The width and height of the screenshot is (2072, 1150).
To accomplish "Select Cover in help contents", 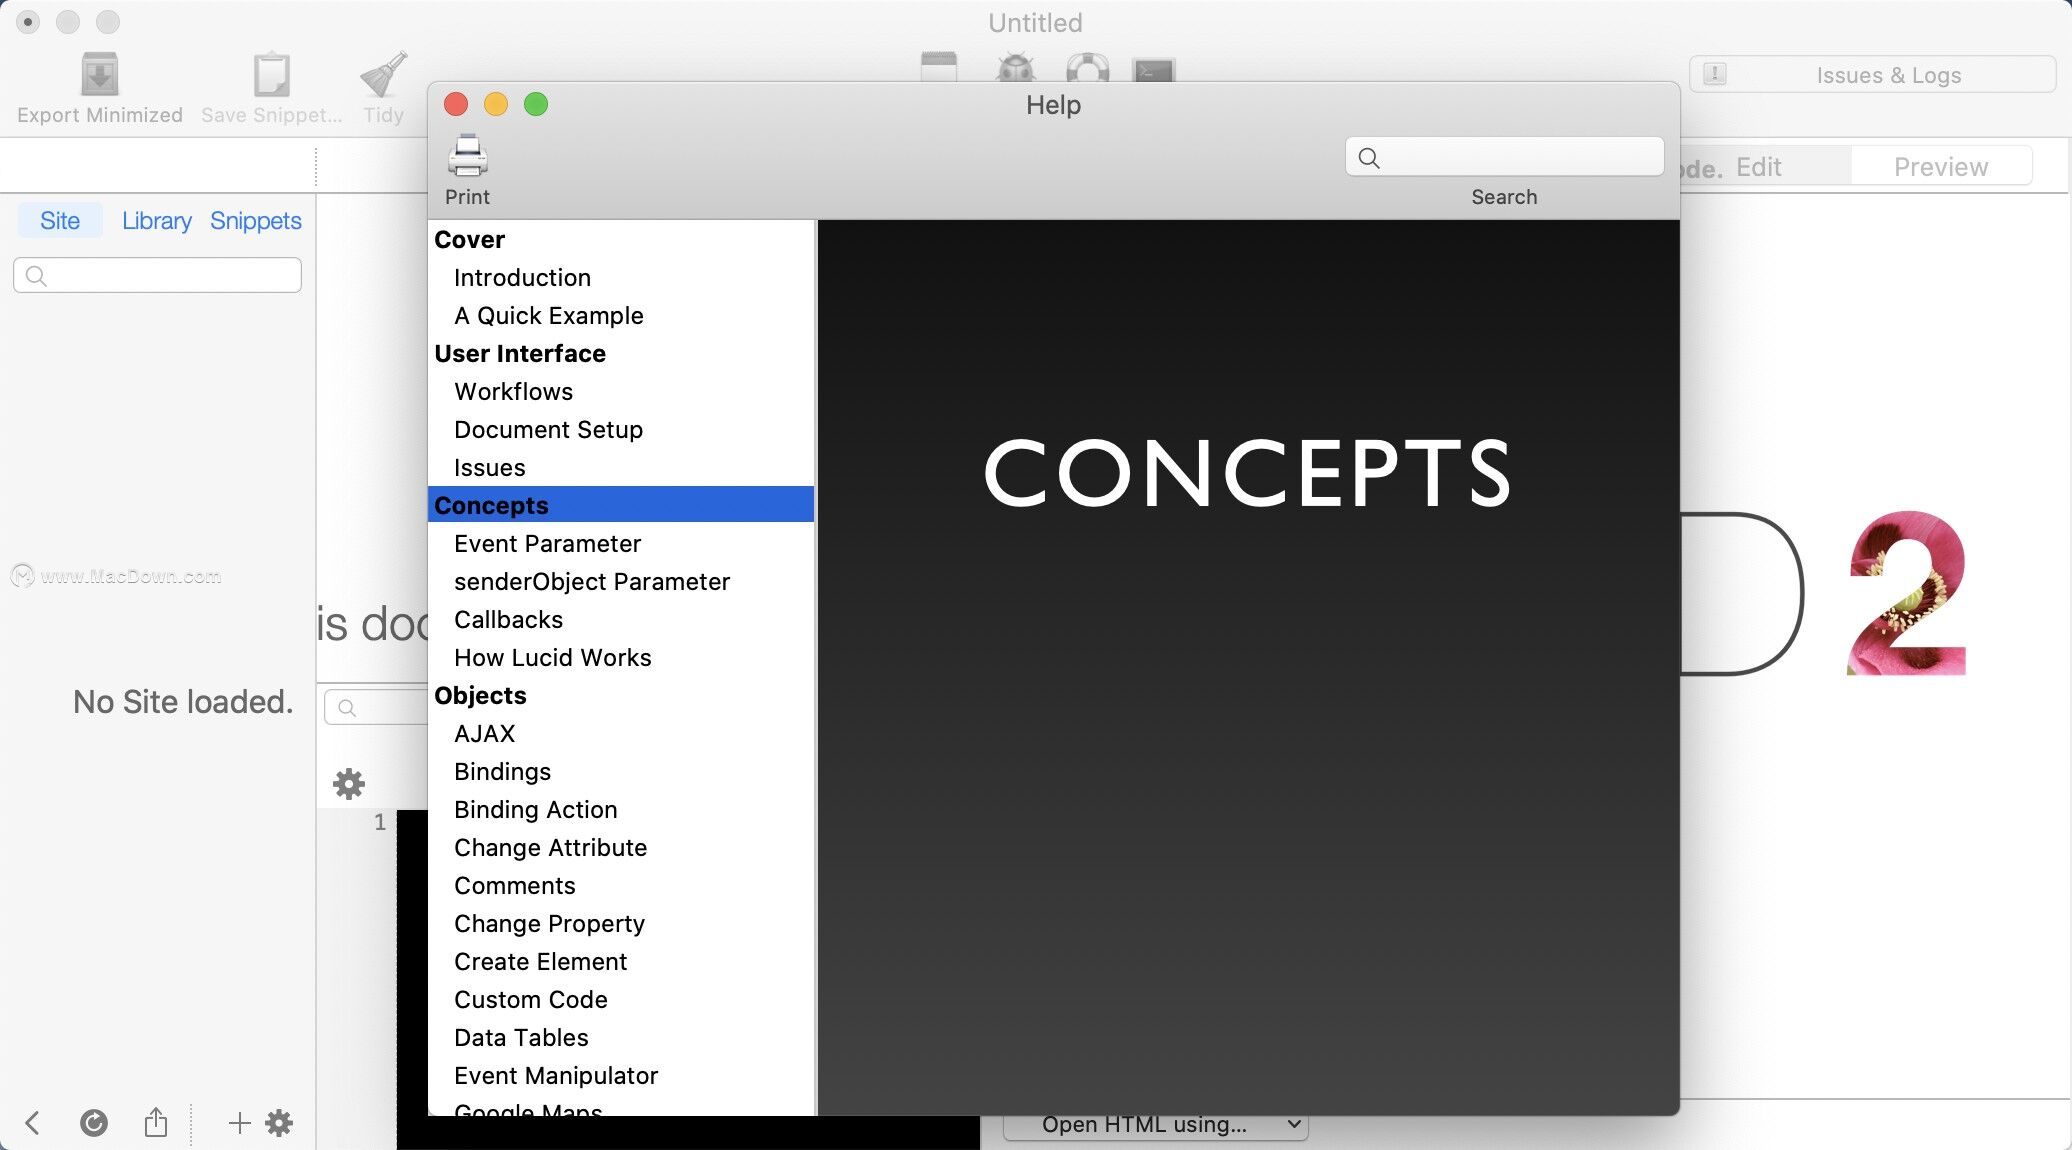I will pyautogui.click(x=469, y=239).
